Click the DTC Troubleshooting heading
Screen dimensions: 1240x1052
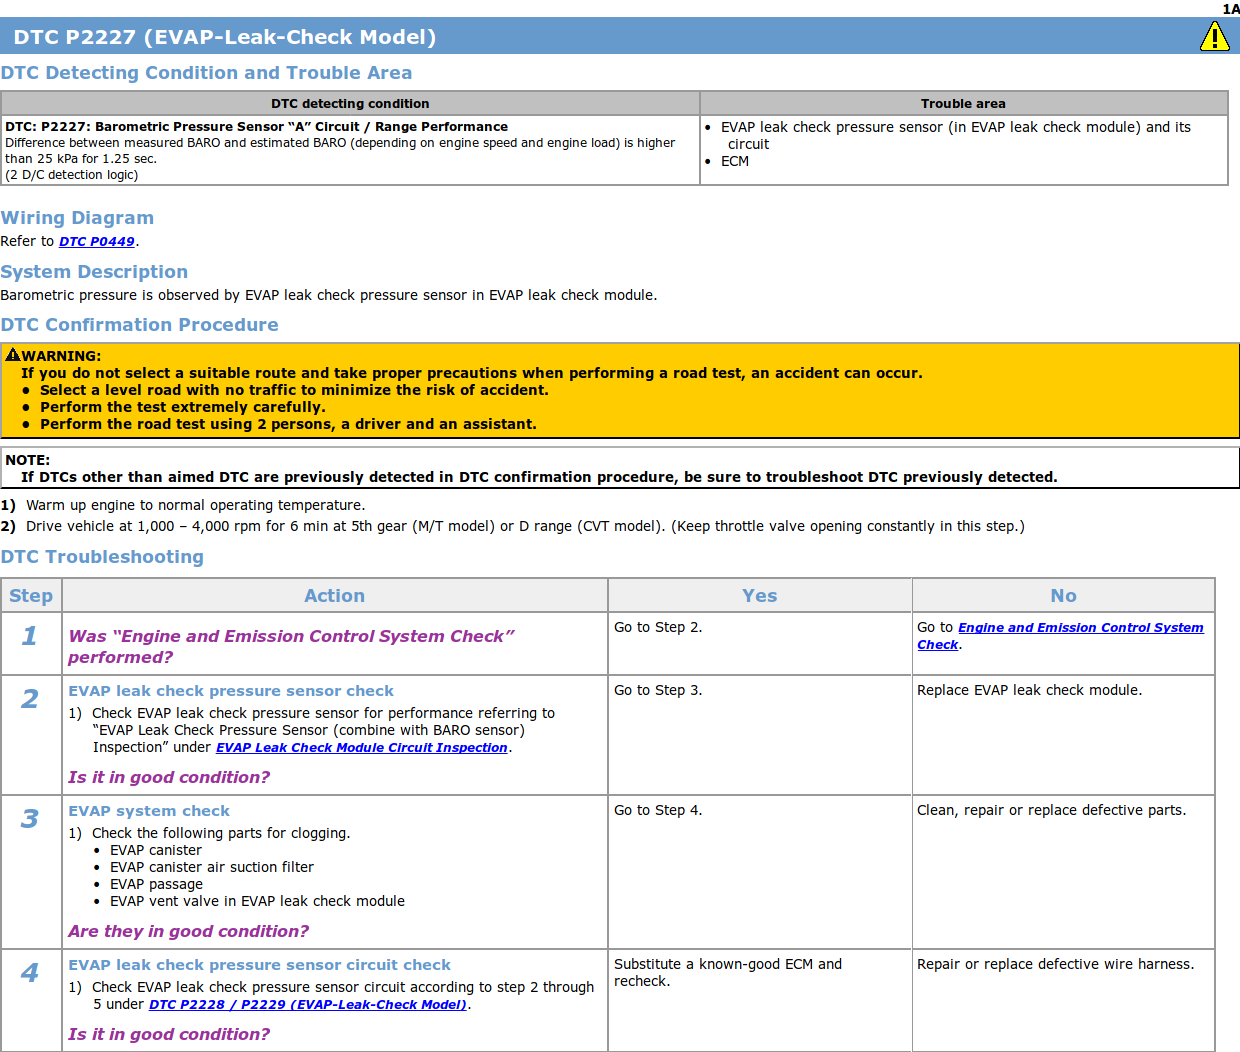point(102,557)
